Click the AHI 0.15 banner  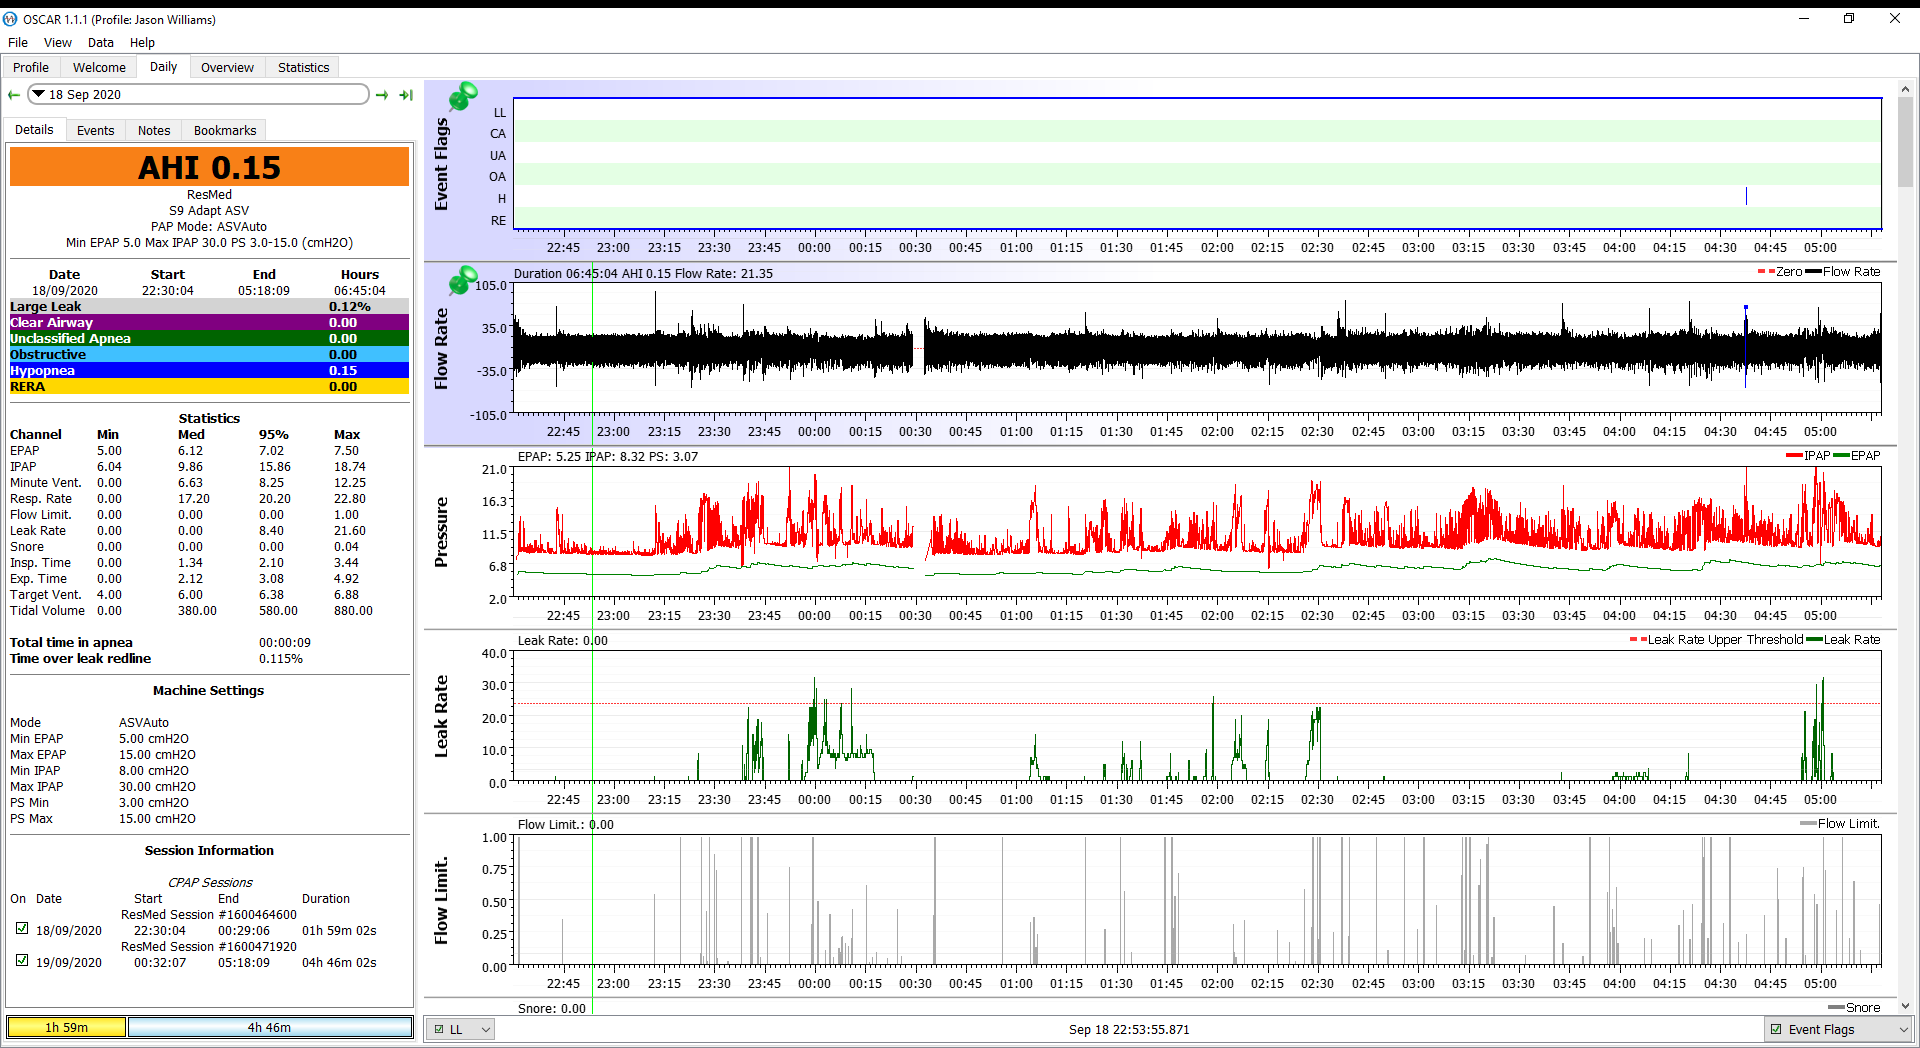209,167
